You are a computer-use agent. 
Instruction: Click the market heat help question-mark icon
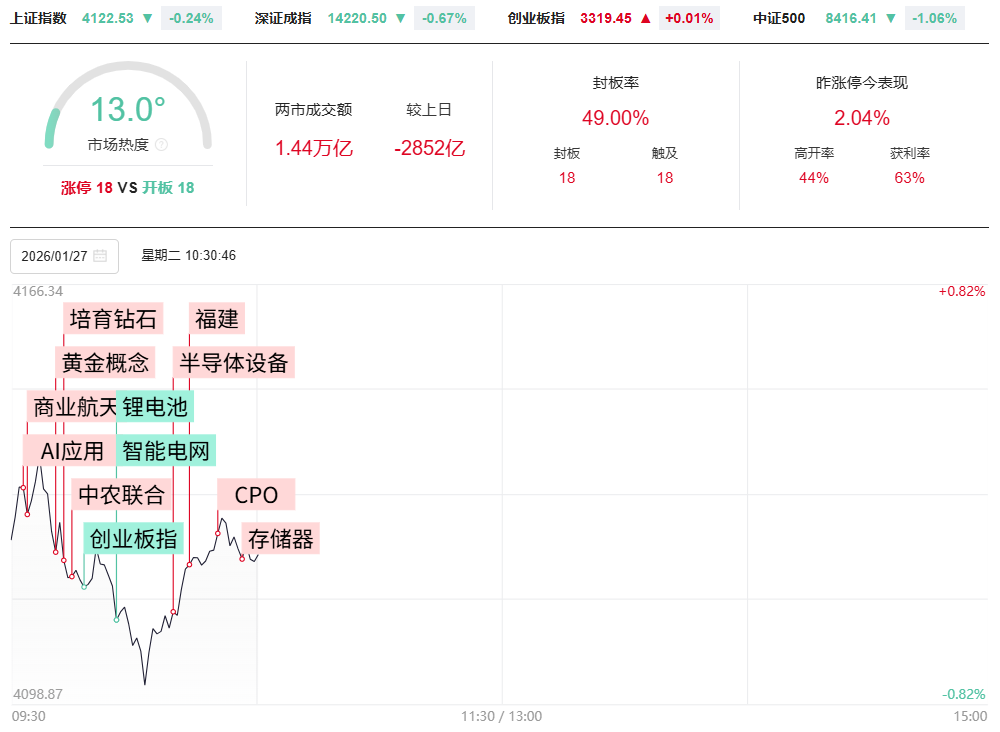[162, 145]
